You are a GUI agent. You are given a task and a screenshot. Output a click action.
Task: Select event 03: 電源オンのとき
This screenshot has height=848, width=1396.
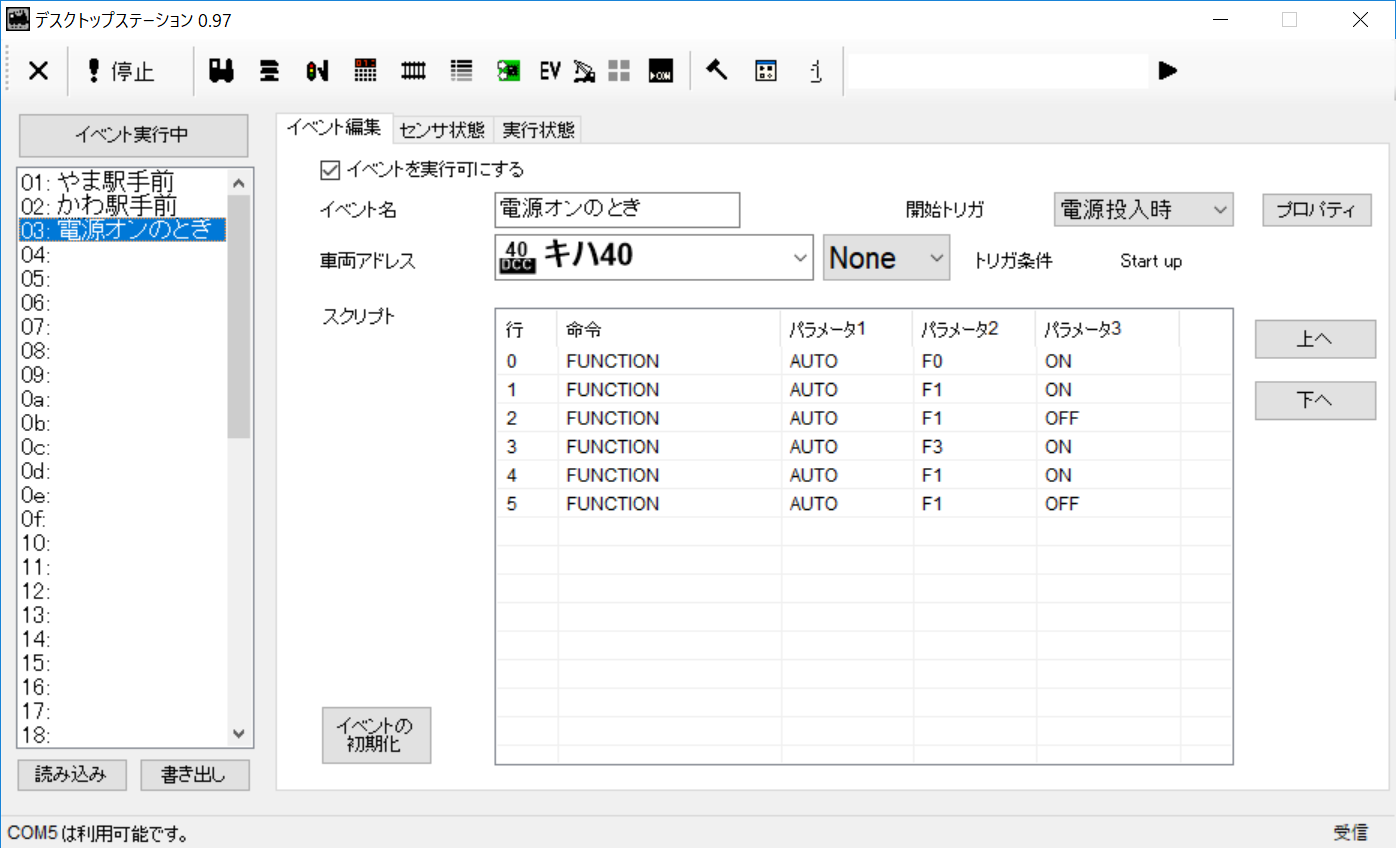pyautogui.click(x=122, y=230)
